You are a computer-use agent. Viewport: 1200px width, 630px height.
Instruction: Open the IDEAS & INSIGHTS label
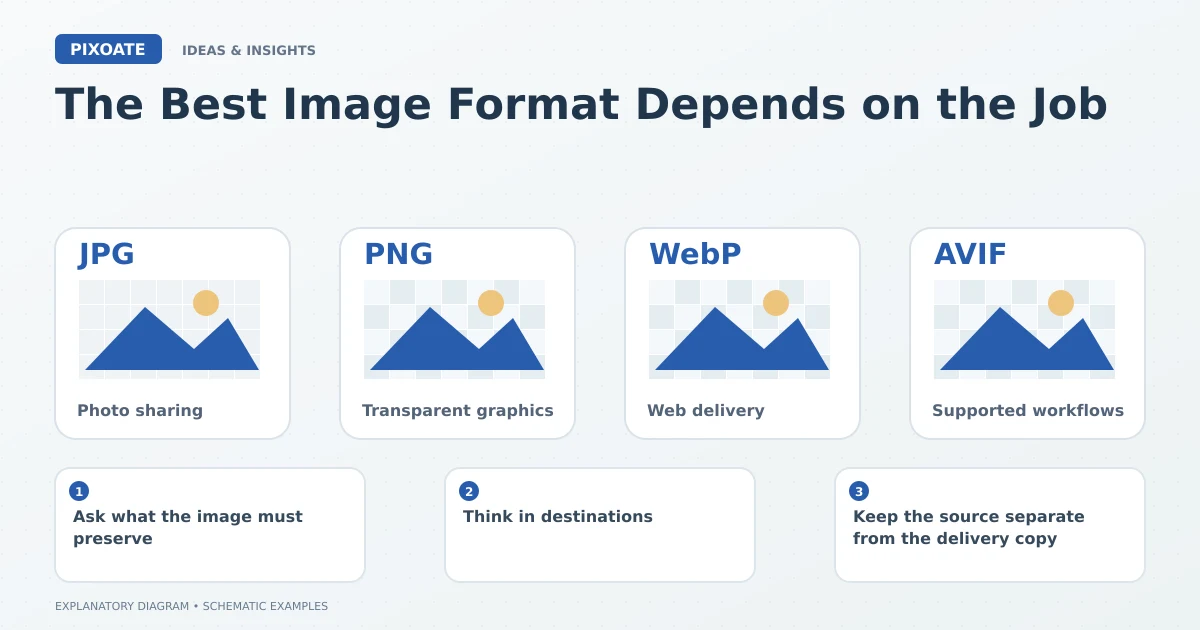pos(249,50)
